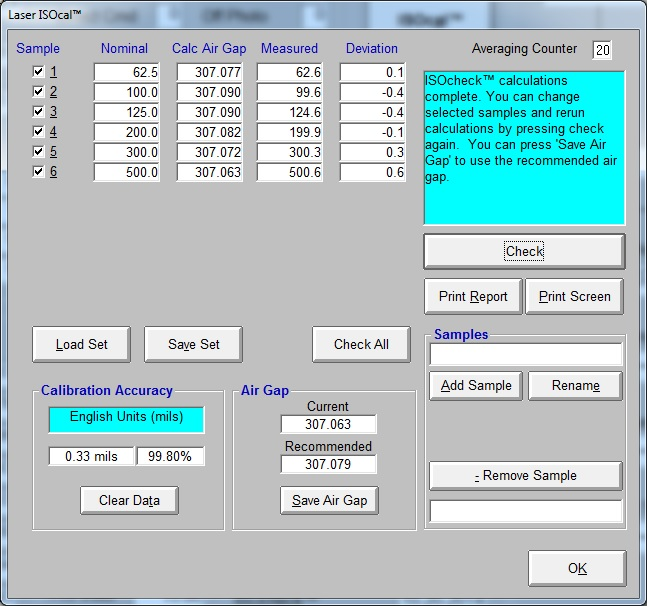Click the Save Air Gap button
This screenshot has width=647, height=606.
tap(329, 500)
